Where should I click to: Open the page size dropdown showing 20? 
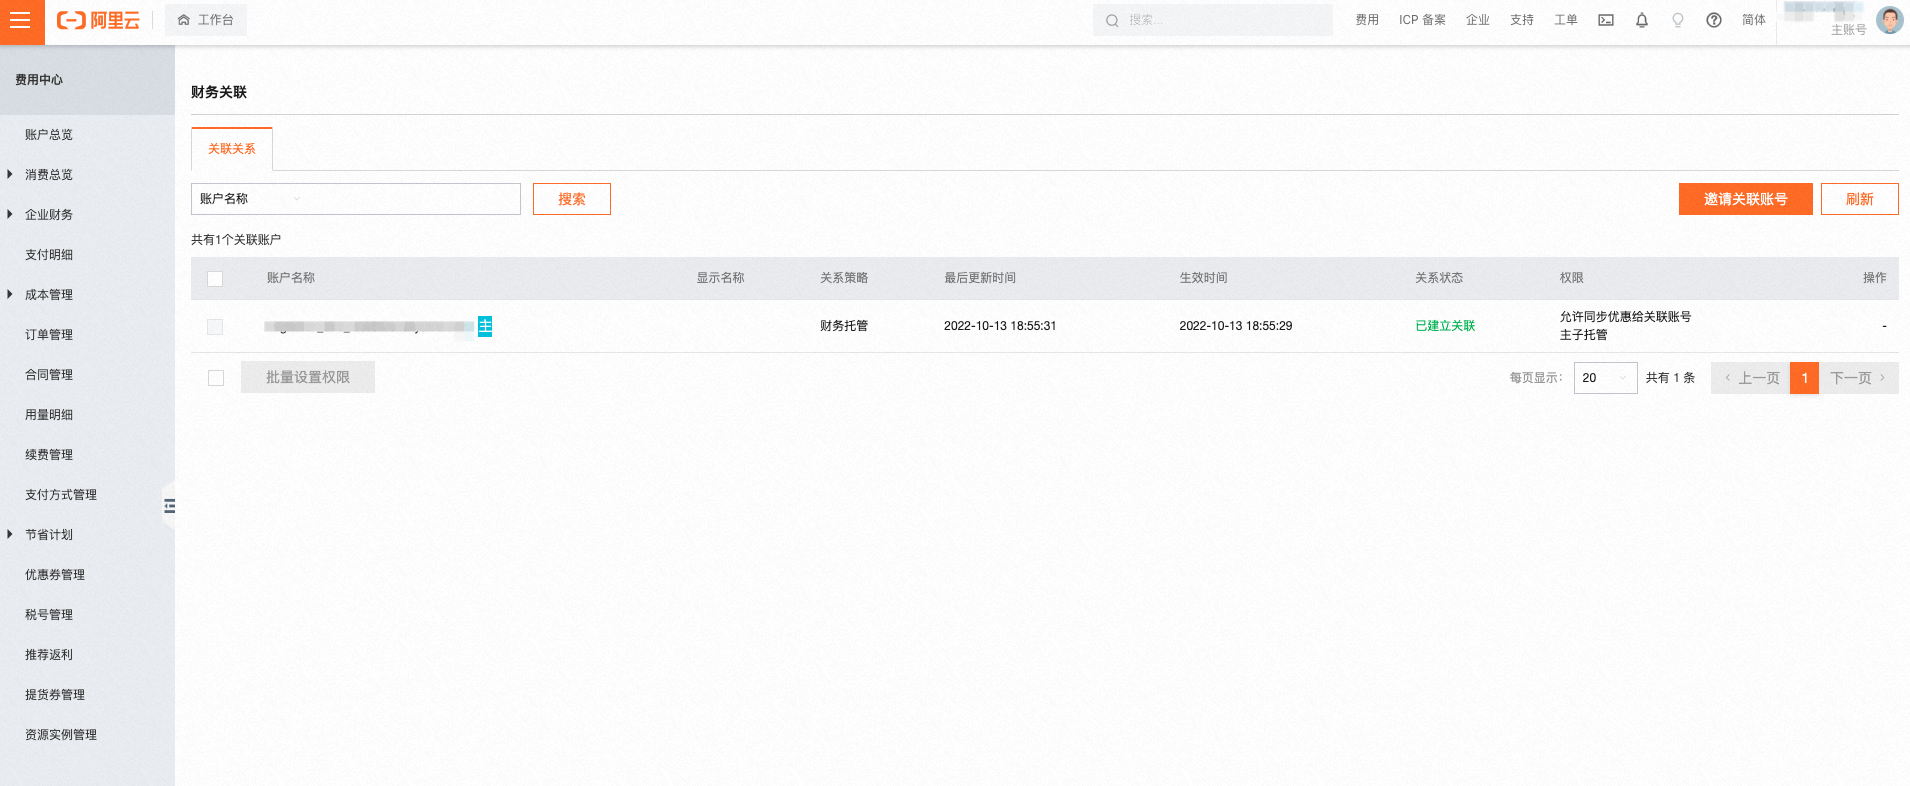(x=1606, y=378)
